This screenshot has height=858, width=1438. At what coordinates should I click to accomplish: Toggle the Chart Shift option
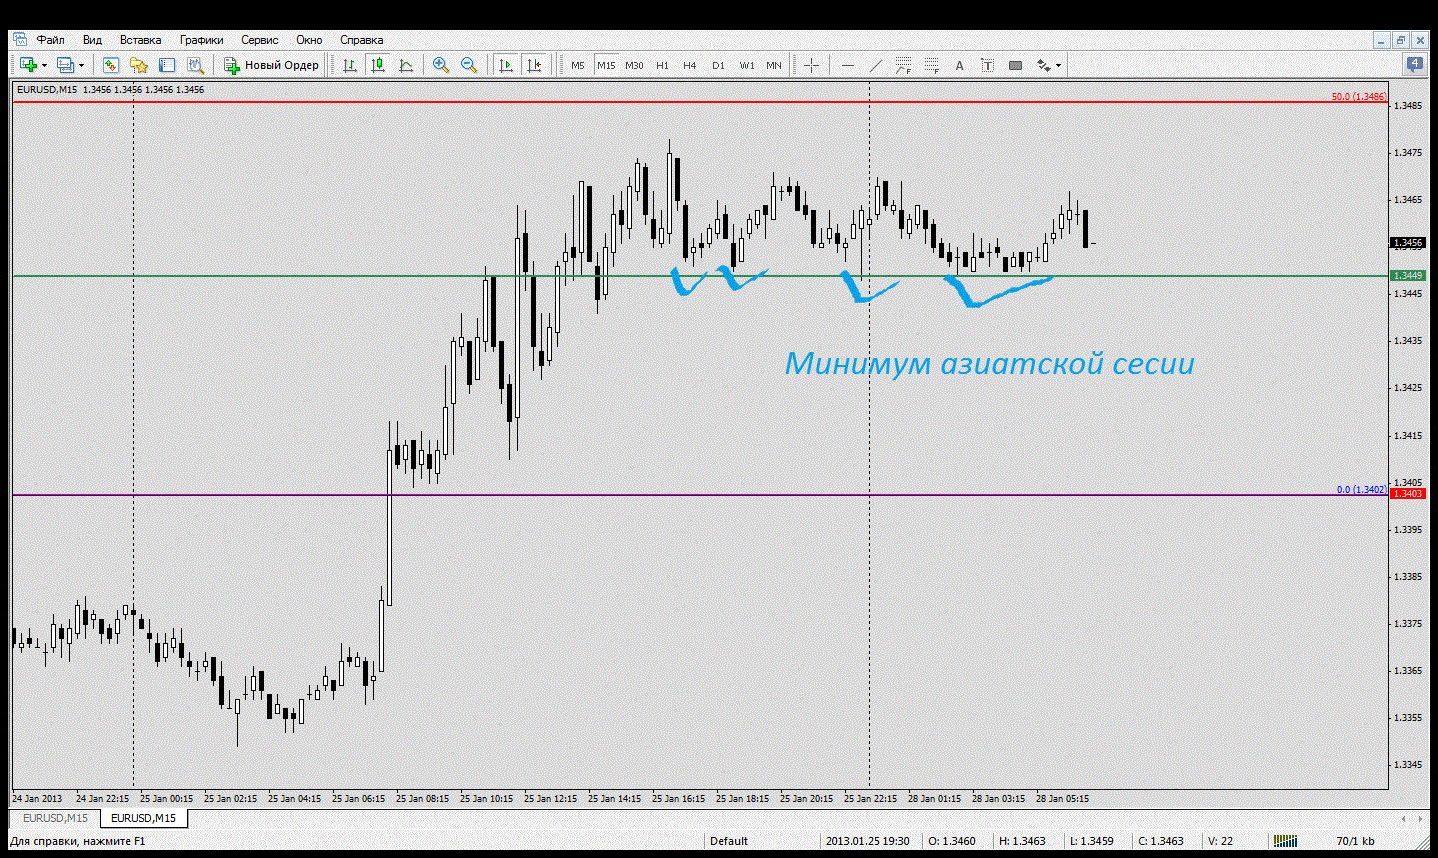[x=534, y=65]
